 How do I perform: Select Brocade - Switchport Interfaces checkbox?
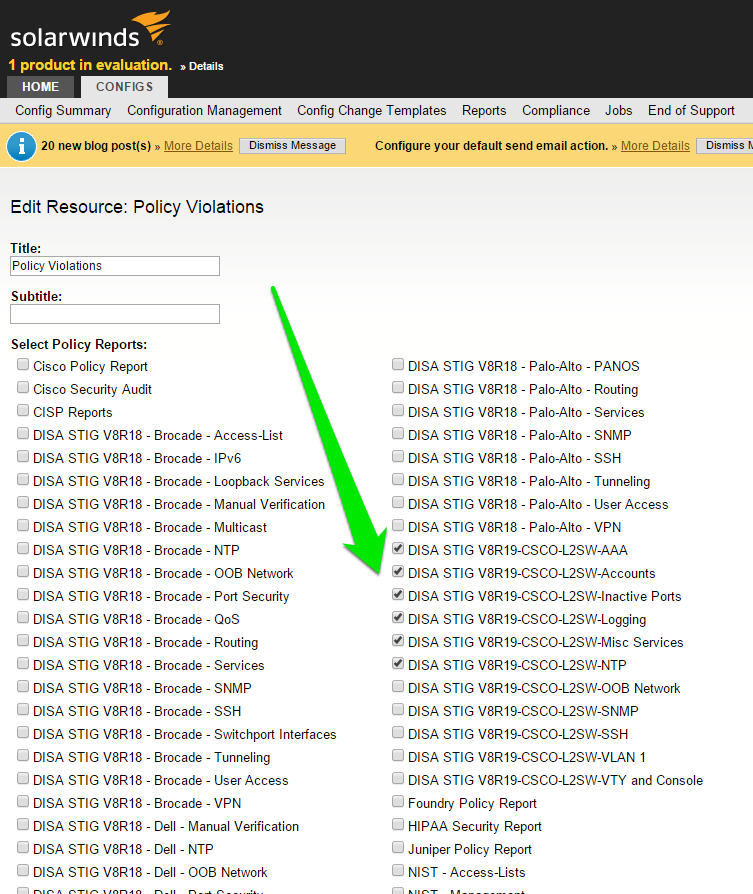pyautogui.click(x=23, y=733)
